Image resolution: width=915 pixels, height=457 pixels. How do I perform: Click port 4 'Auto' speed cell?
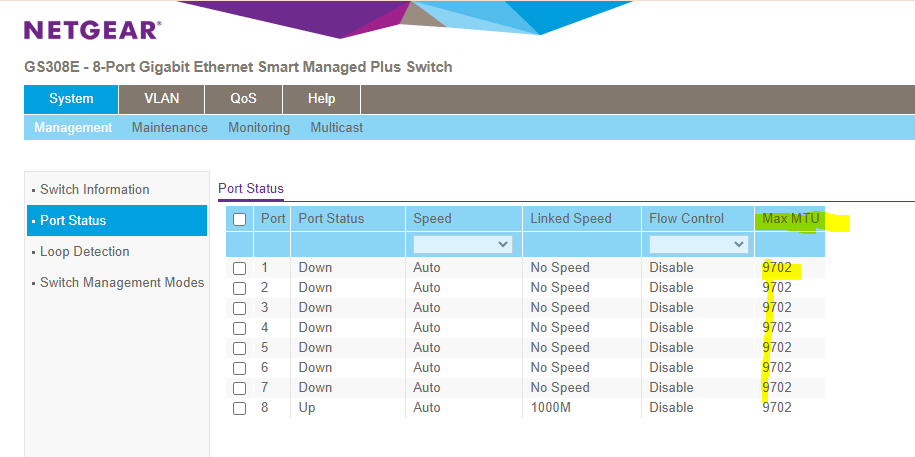click(427, 327)
